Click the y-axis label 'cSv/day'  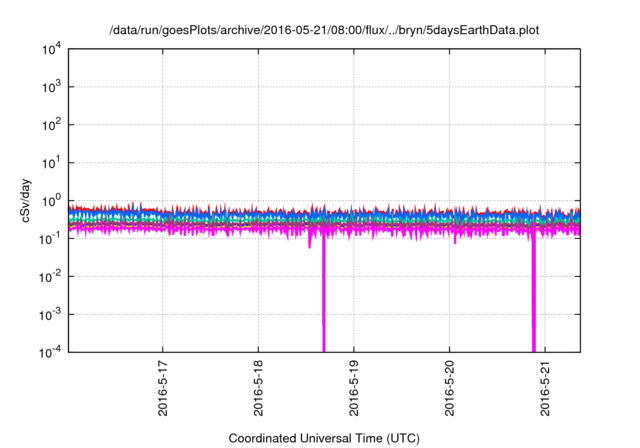[26, 200]
